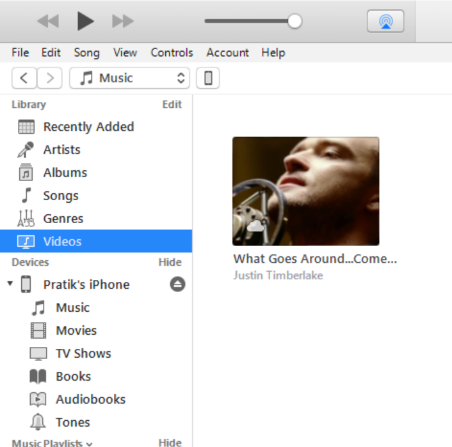
Task: Select Genres in the sidebar
Action: click(63, 219)
